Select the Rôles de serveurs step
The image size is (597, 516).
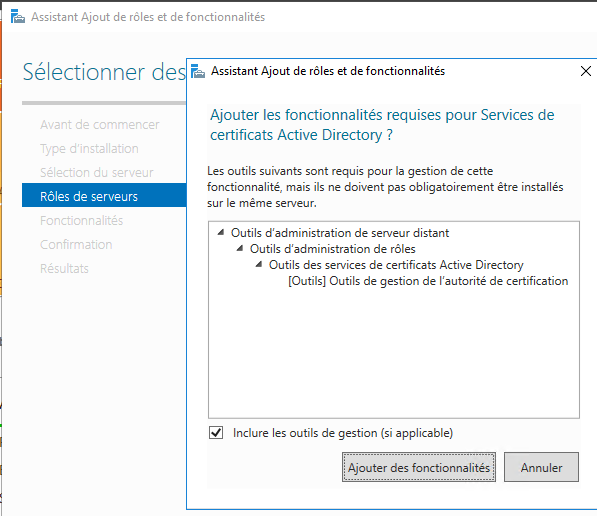[x=104, y=195]
